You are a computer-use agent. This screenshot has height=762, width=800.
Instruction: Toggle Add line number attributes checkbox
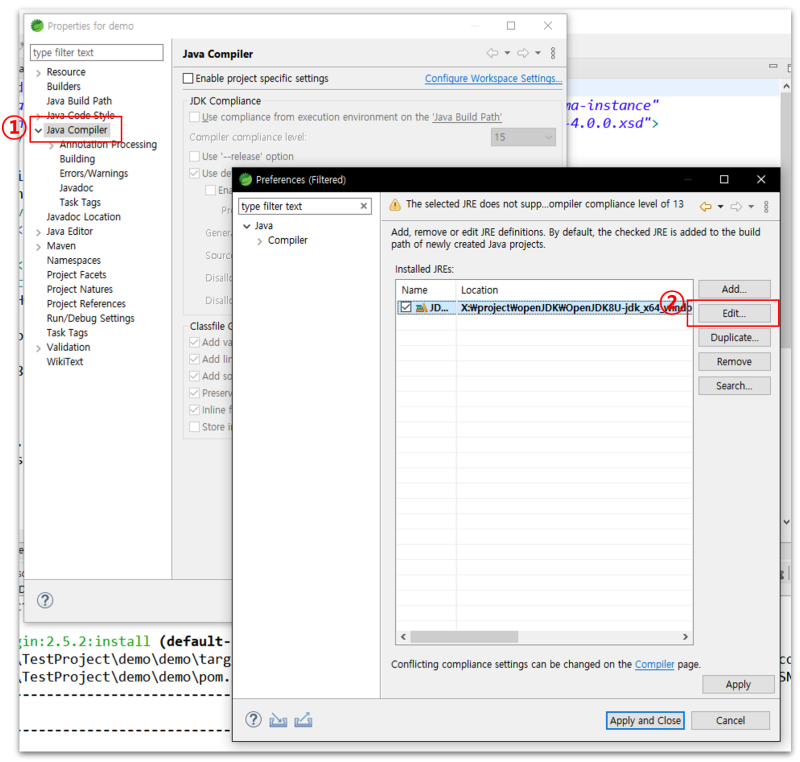tap(194, 359)
